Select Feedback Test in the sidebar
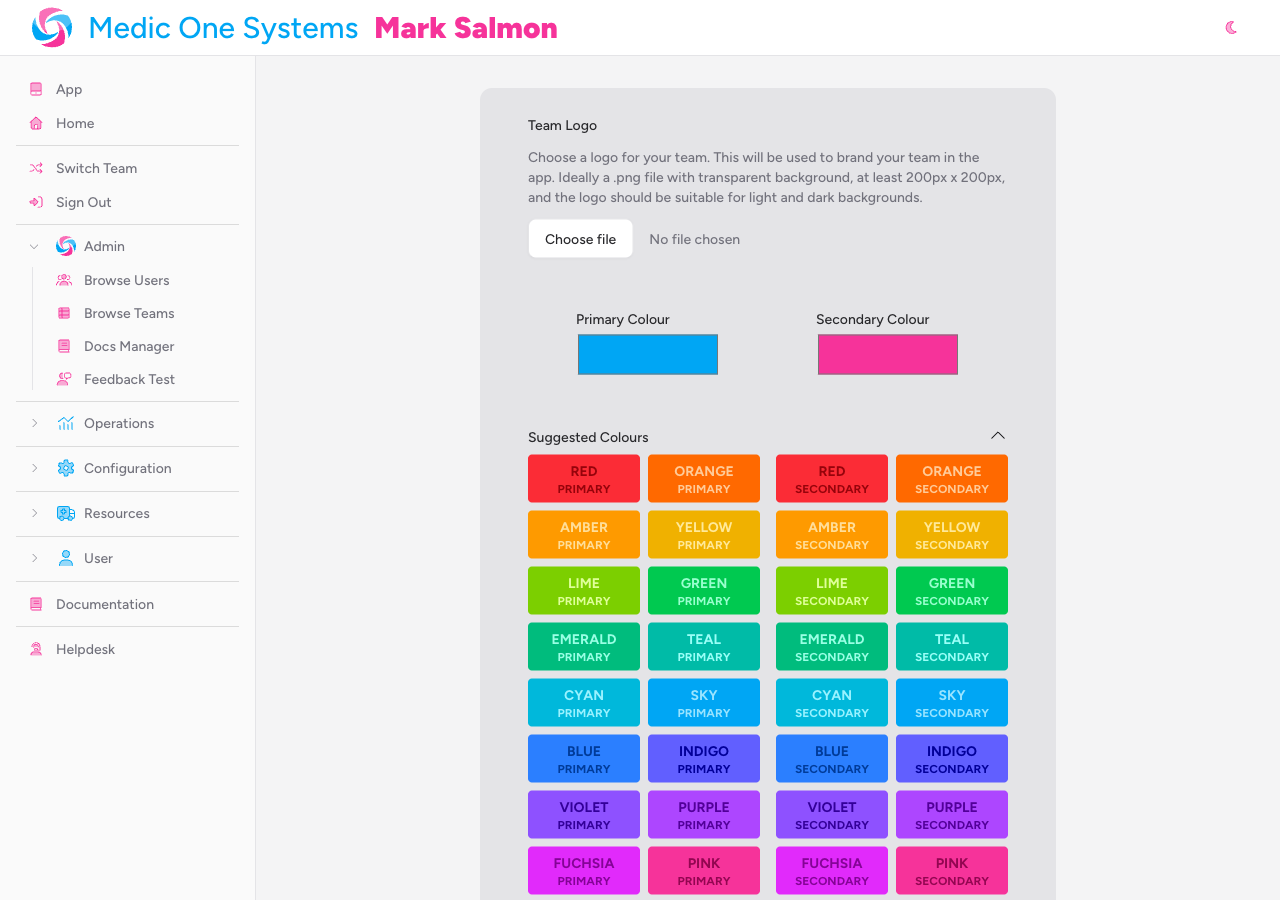Viewport: 1280px width, 900px height. [x=130, y=379]
